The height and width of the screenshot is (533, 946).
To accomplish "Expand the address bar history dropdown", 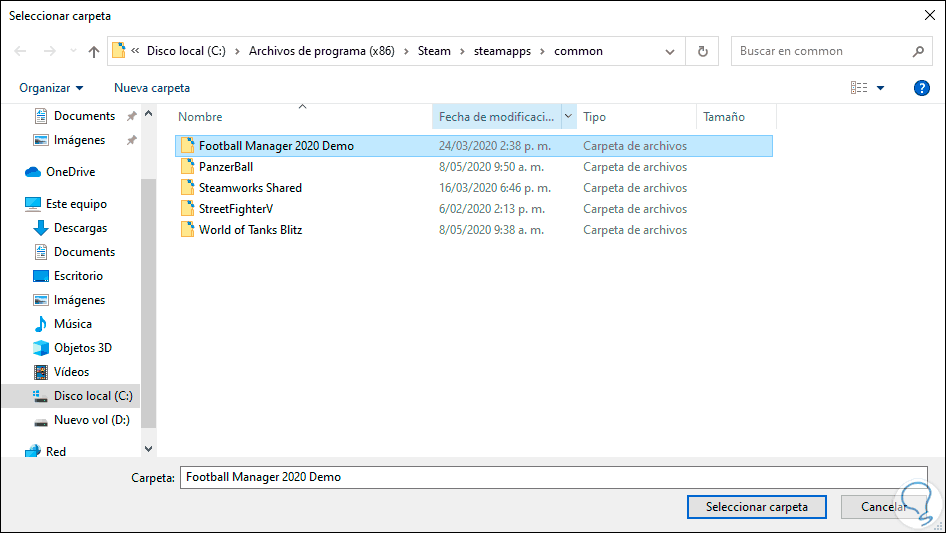I will (670, 51).
